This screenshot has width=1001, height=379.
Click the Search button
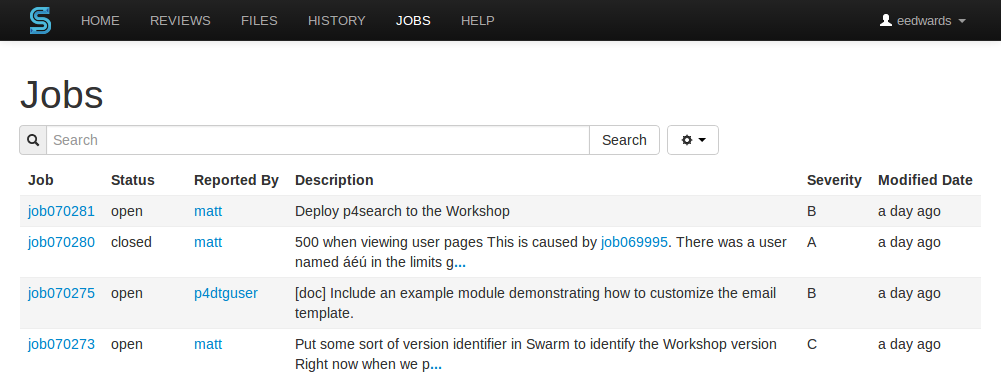[x=624, y=140]
